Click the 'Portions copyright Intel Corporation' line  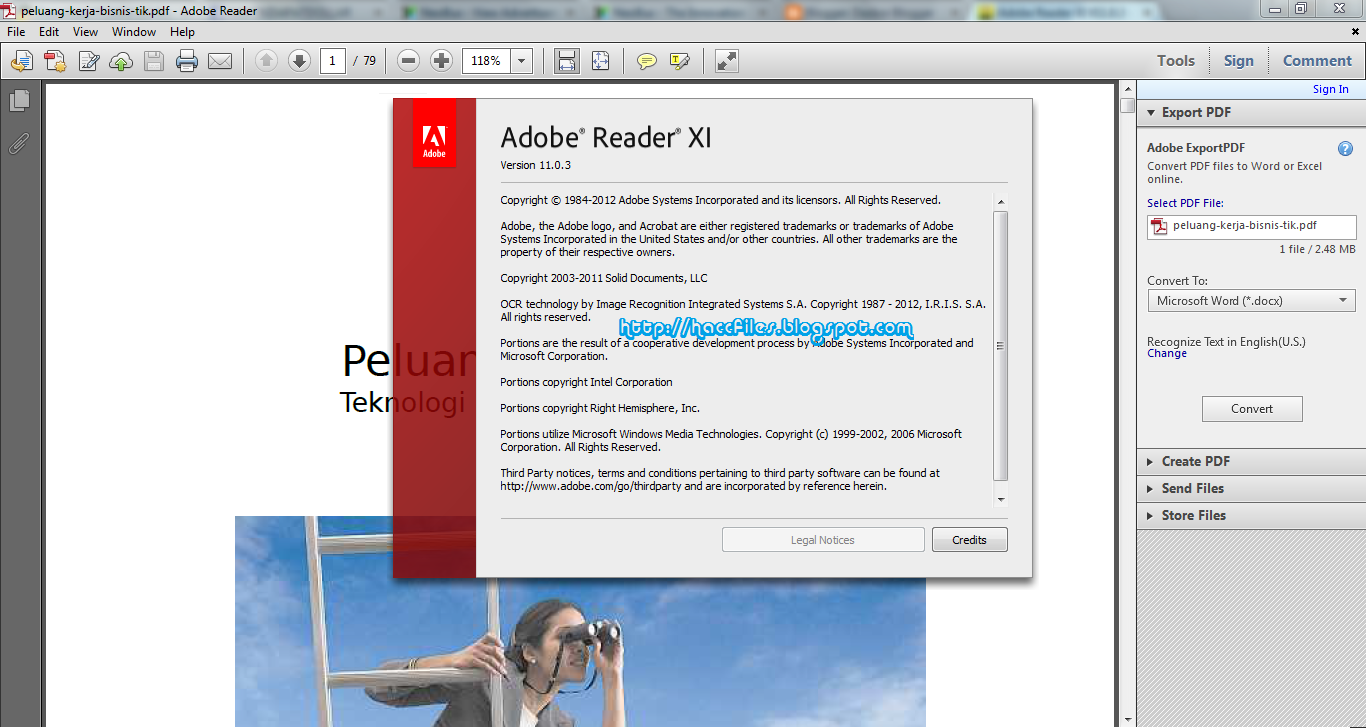(586, 382)
